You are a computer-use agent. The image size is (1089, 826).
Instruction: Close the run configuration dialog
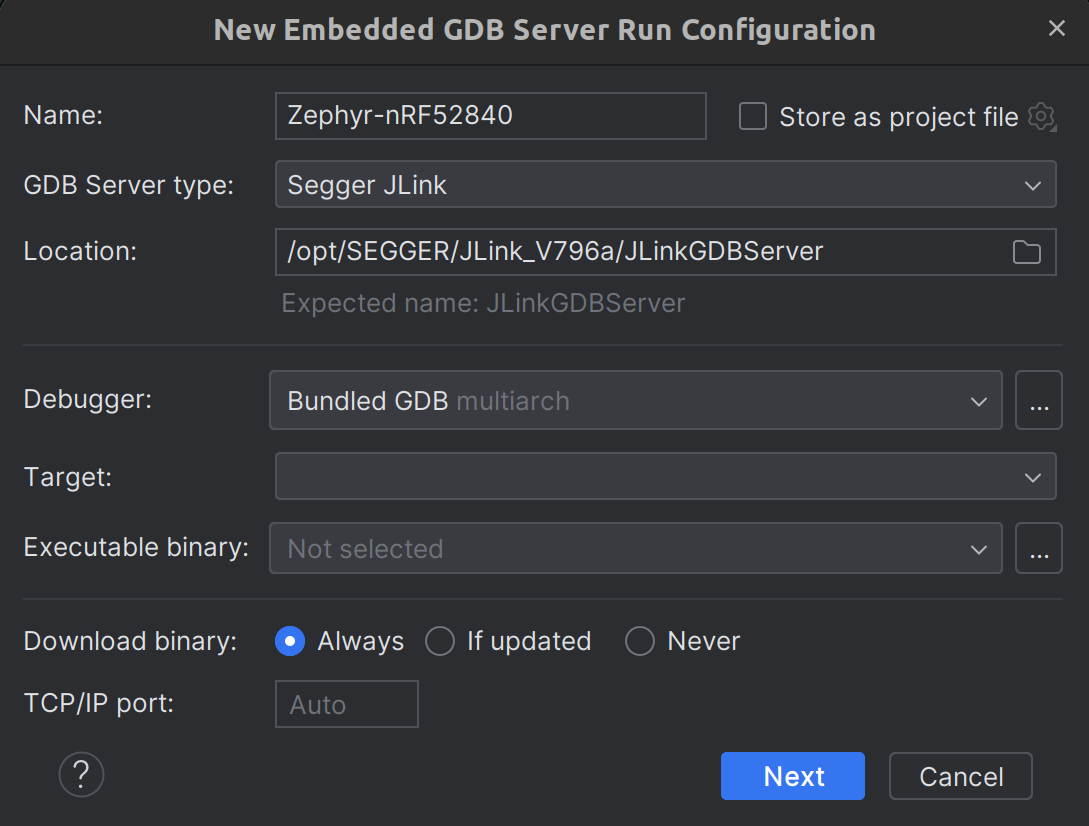tap(1056, 28)
